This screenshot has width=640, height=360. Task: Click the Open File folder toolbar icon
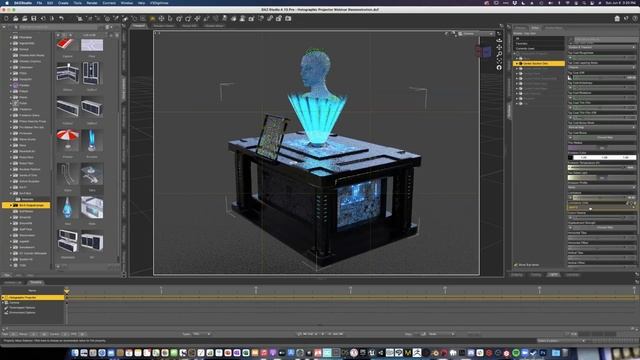[16, 18]
